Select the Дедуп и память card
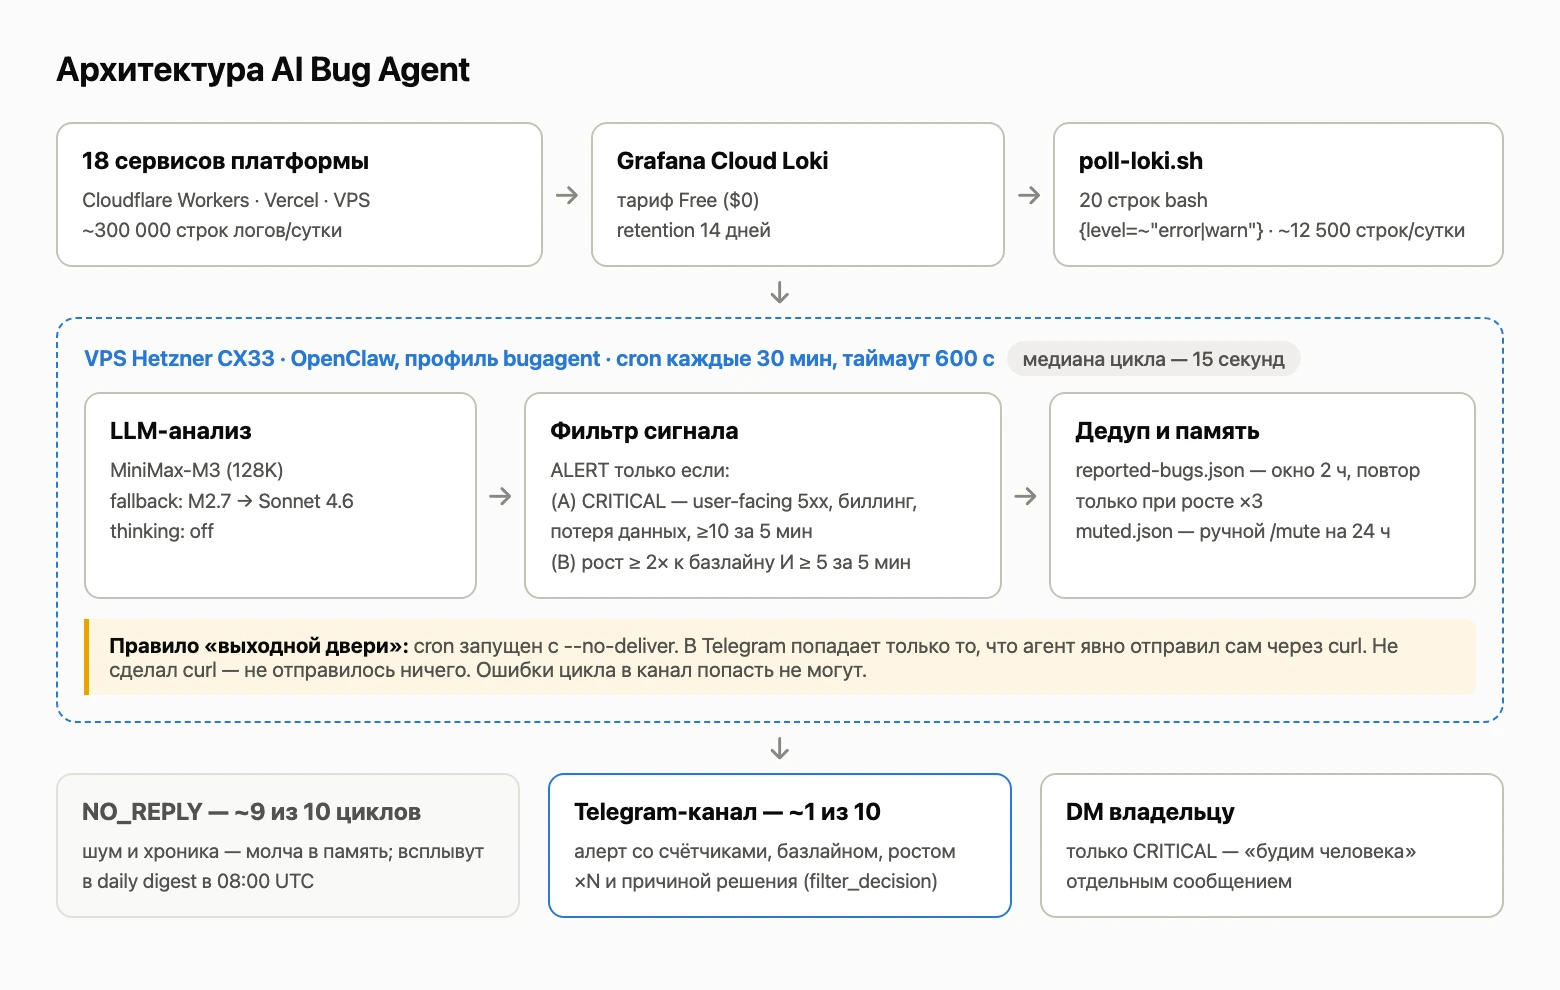The height and width of the screenshot is (990, 1560). pyautogui.click(x=1262, y=495)
